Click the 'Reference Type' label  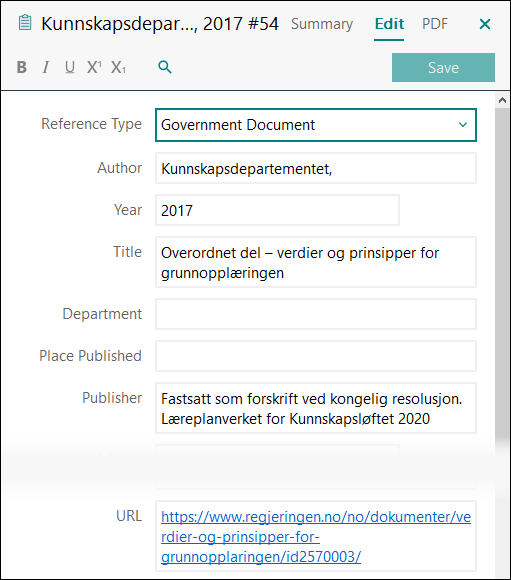pos(91,124)
